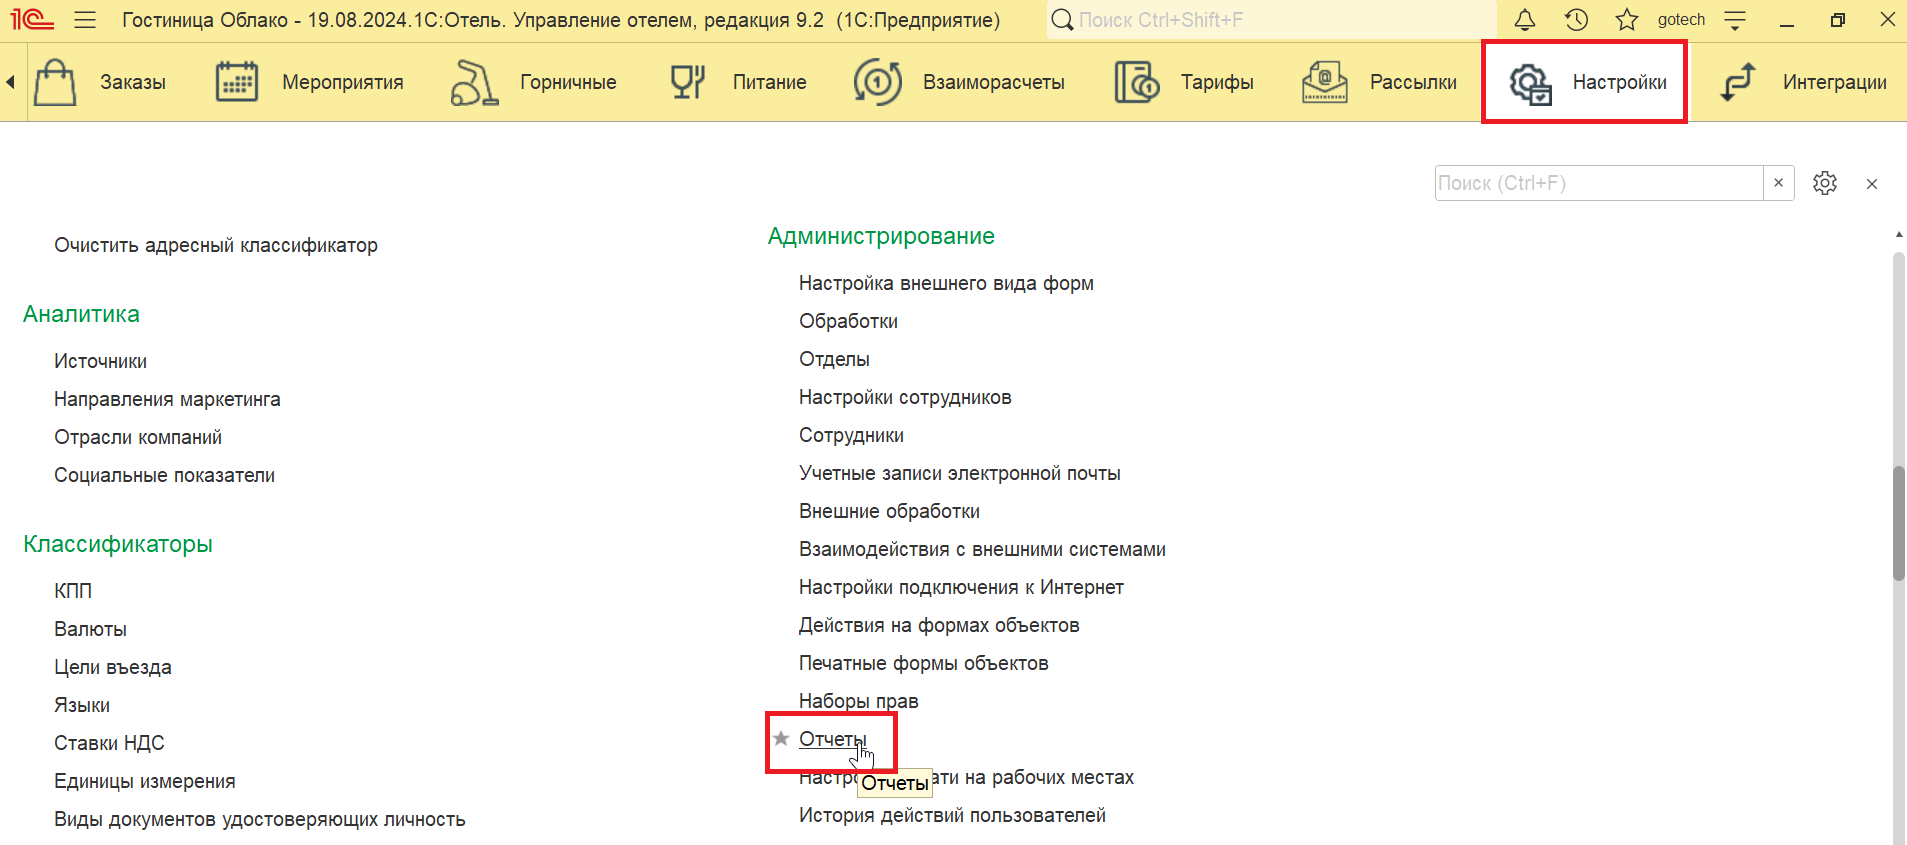Open История действий пользователей

point(952,815)
